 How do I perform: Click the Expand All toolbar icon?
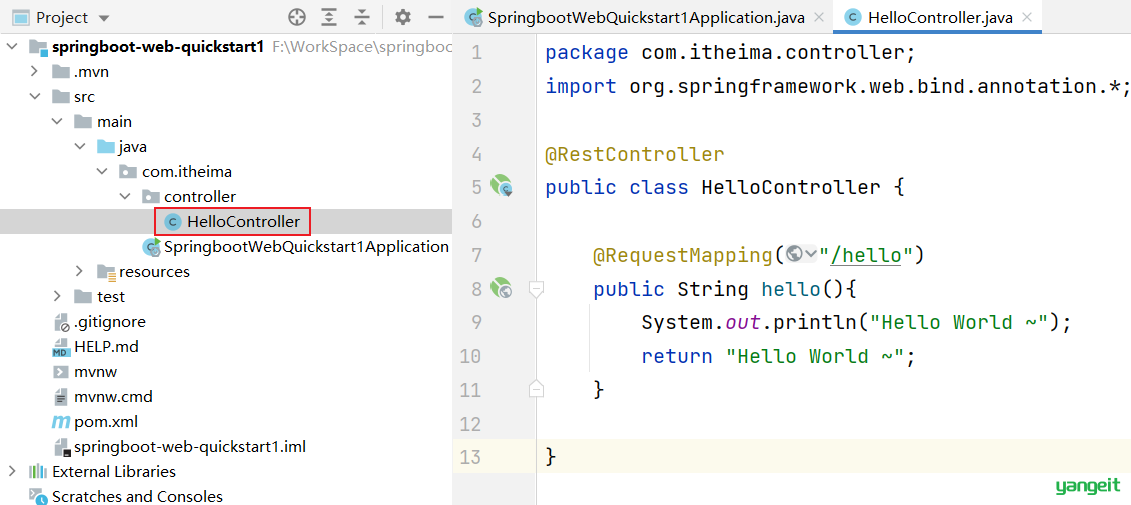329,17
